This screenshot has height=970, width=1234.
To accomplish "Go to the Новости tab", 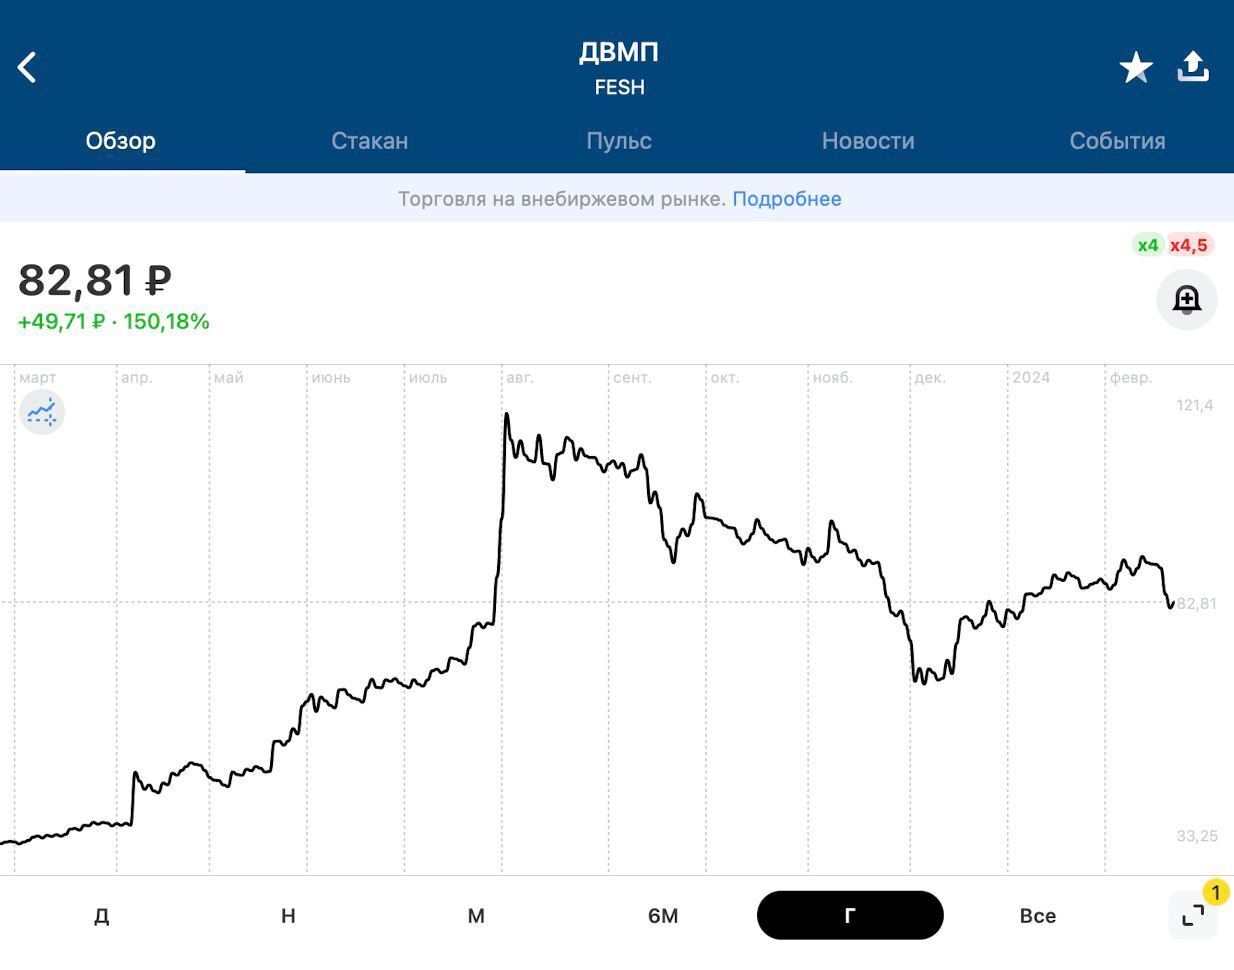I will click(x=868, y=141).
